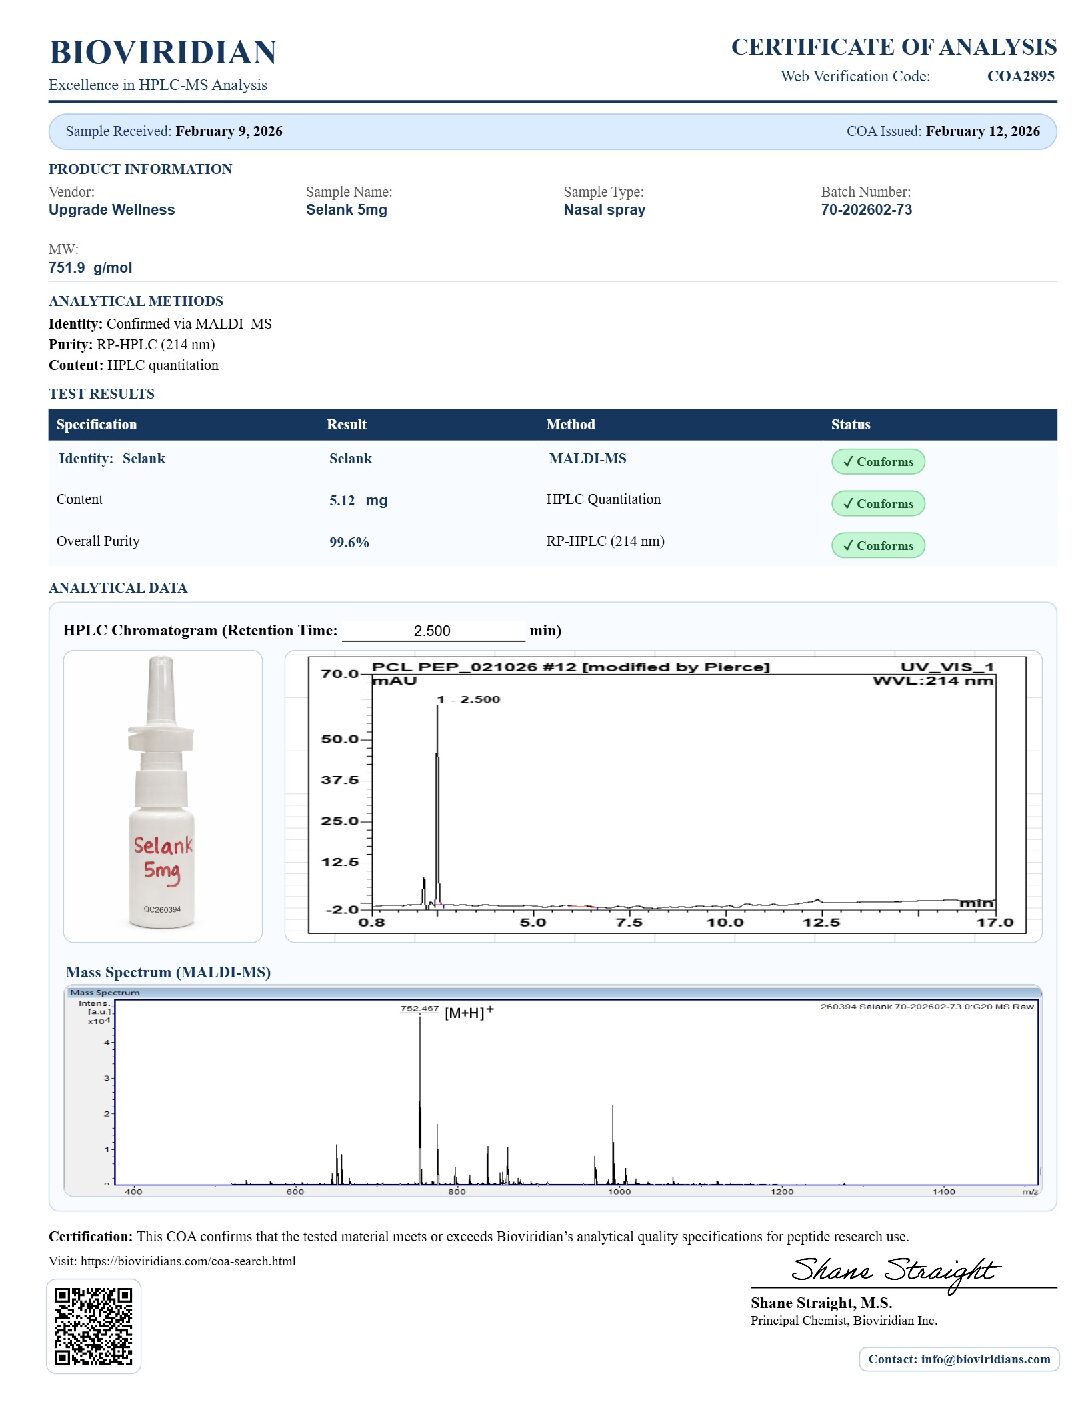
Task: Click the Upgrade Wellness vendor name
Action: pos(112,210)
